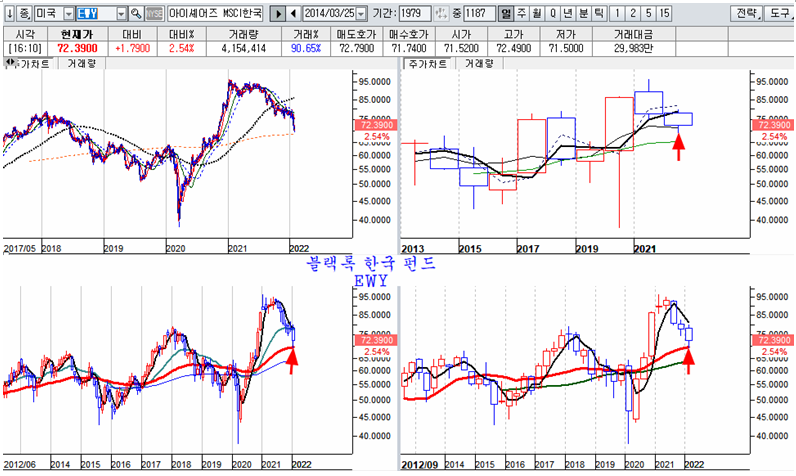796x476 pixels.
Task: Click the 15 minute interval button
Action: click(665, 14)
